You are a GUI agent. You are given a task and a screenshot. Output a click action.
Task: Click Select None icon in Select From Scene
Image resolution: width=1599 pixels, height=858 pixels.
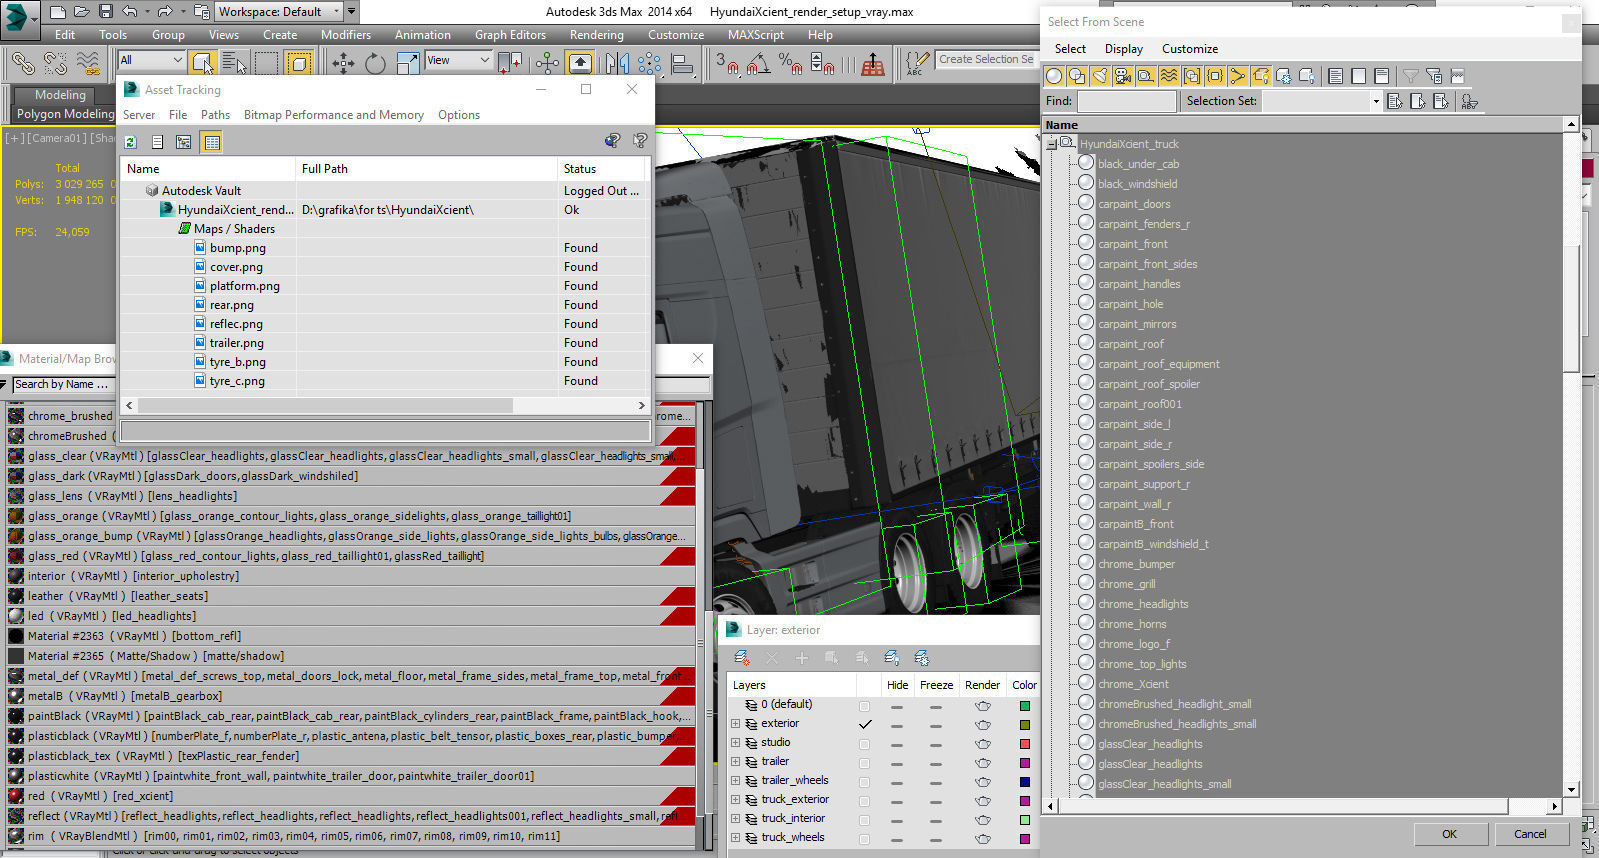click(x=1358, y=76)
